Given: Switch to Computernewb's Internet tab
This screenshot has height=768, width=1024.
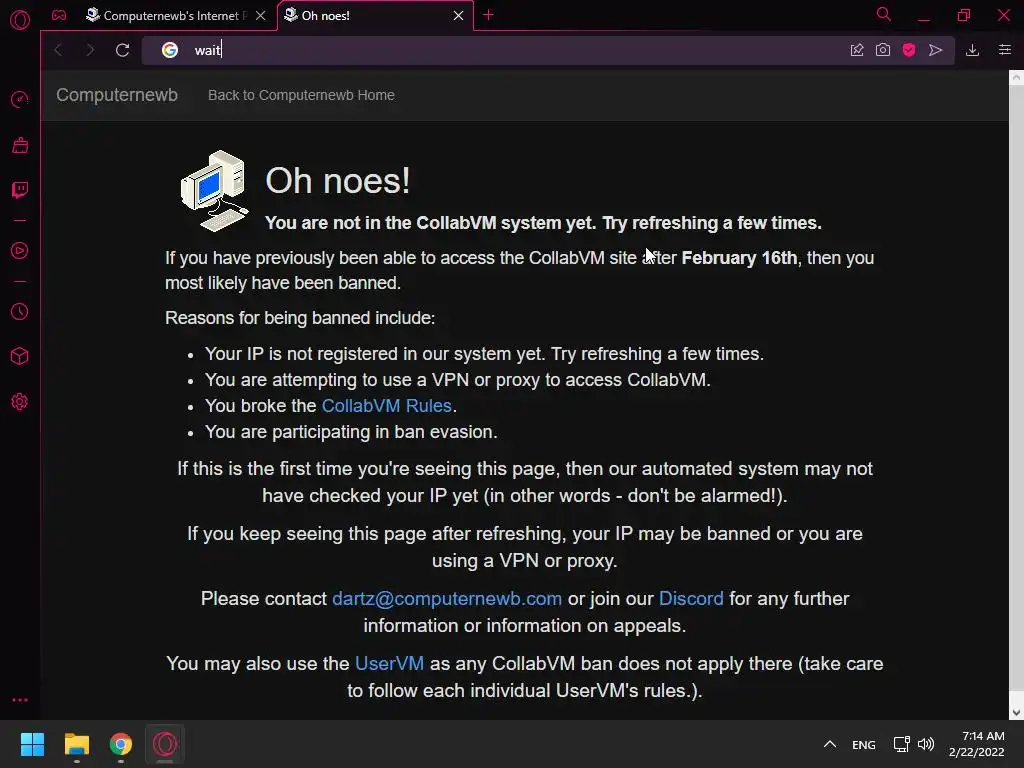Looking at the screenshot, I should pyautogui.click(x=167, y=15).
